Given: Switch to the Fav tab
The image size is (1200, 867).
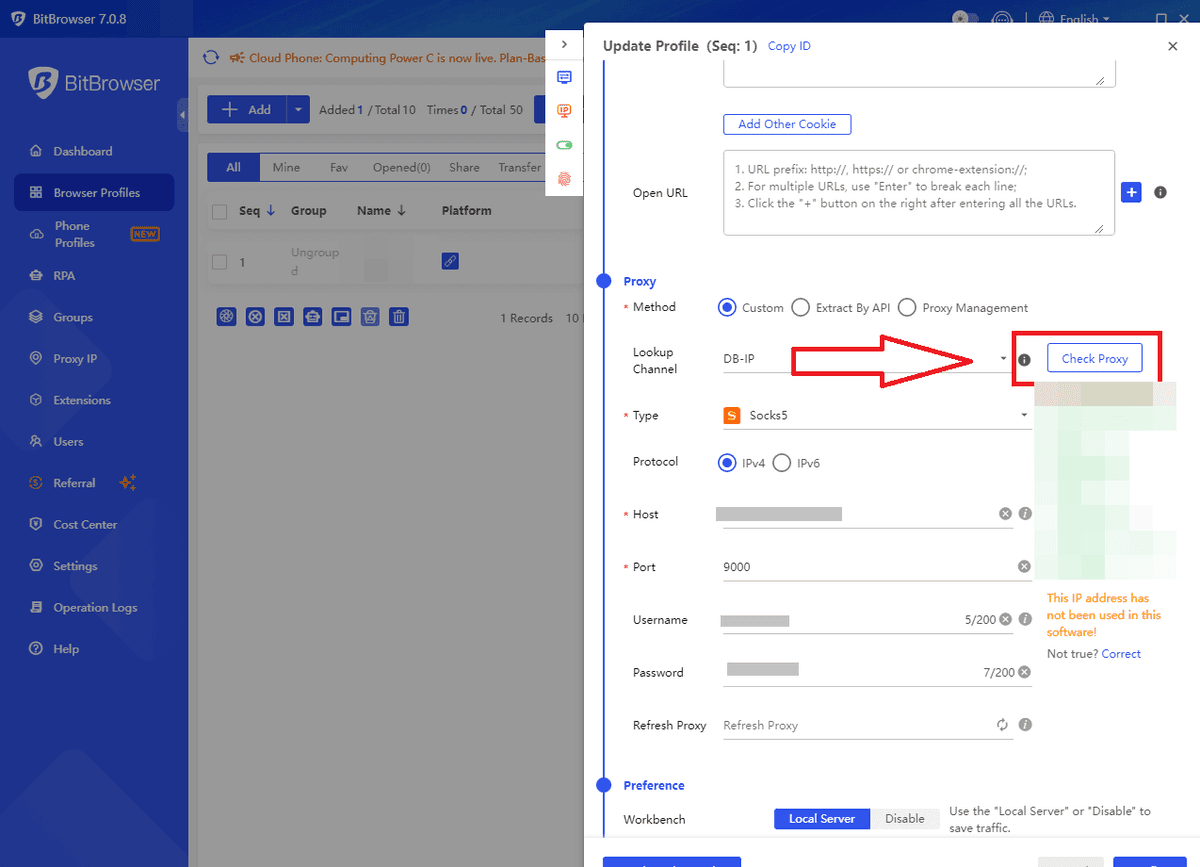Looking at the screenshot, I should coord(339,168).
